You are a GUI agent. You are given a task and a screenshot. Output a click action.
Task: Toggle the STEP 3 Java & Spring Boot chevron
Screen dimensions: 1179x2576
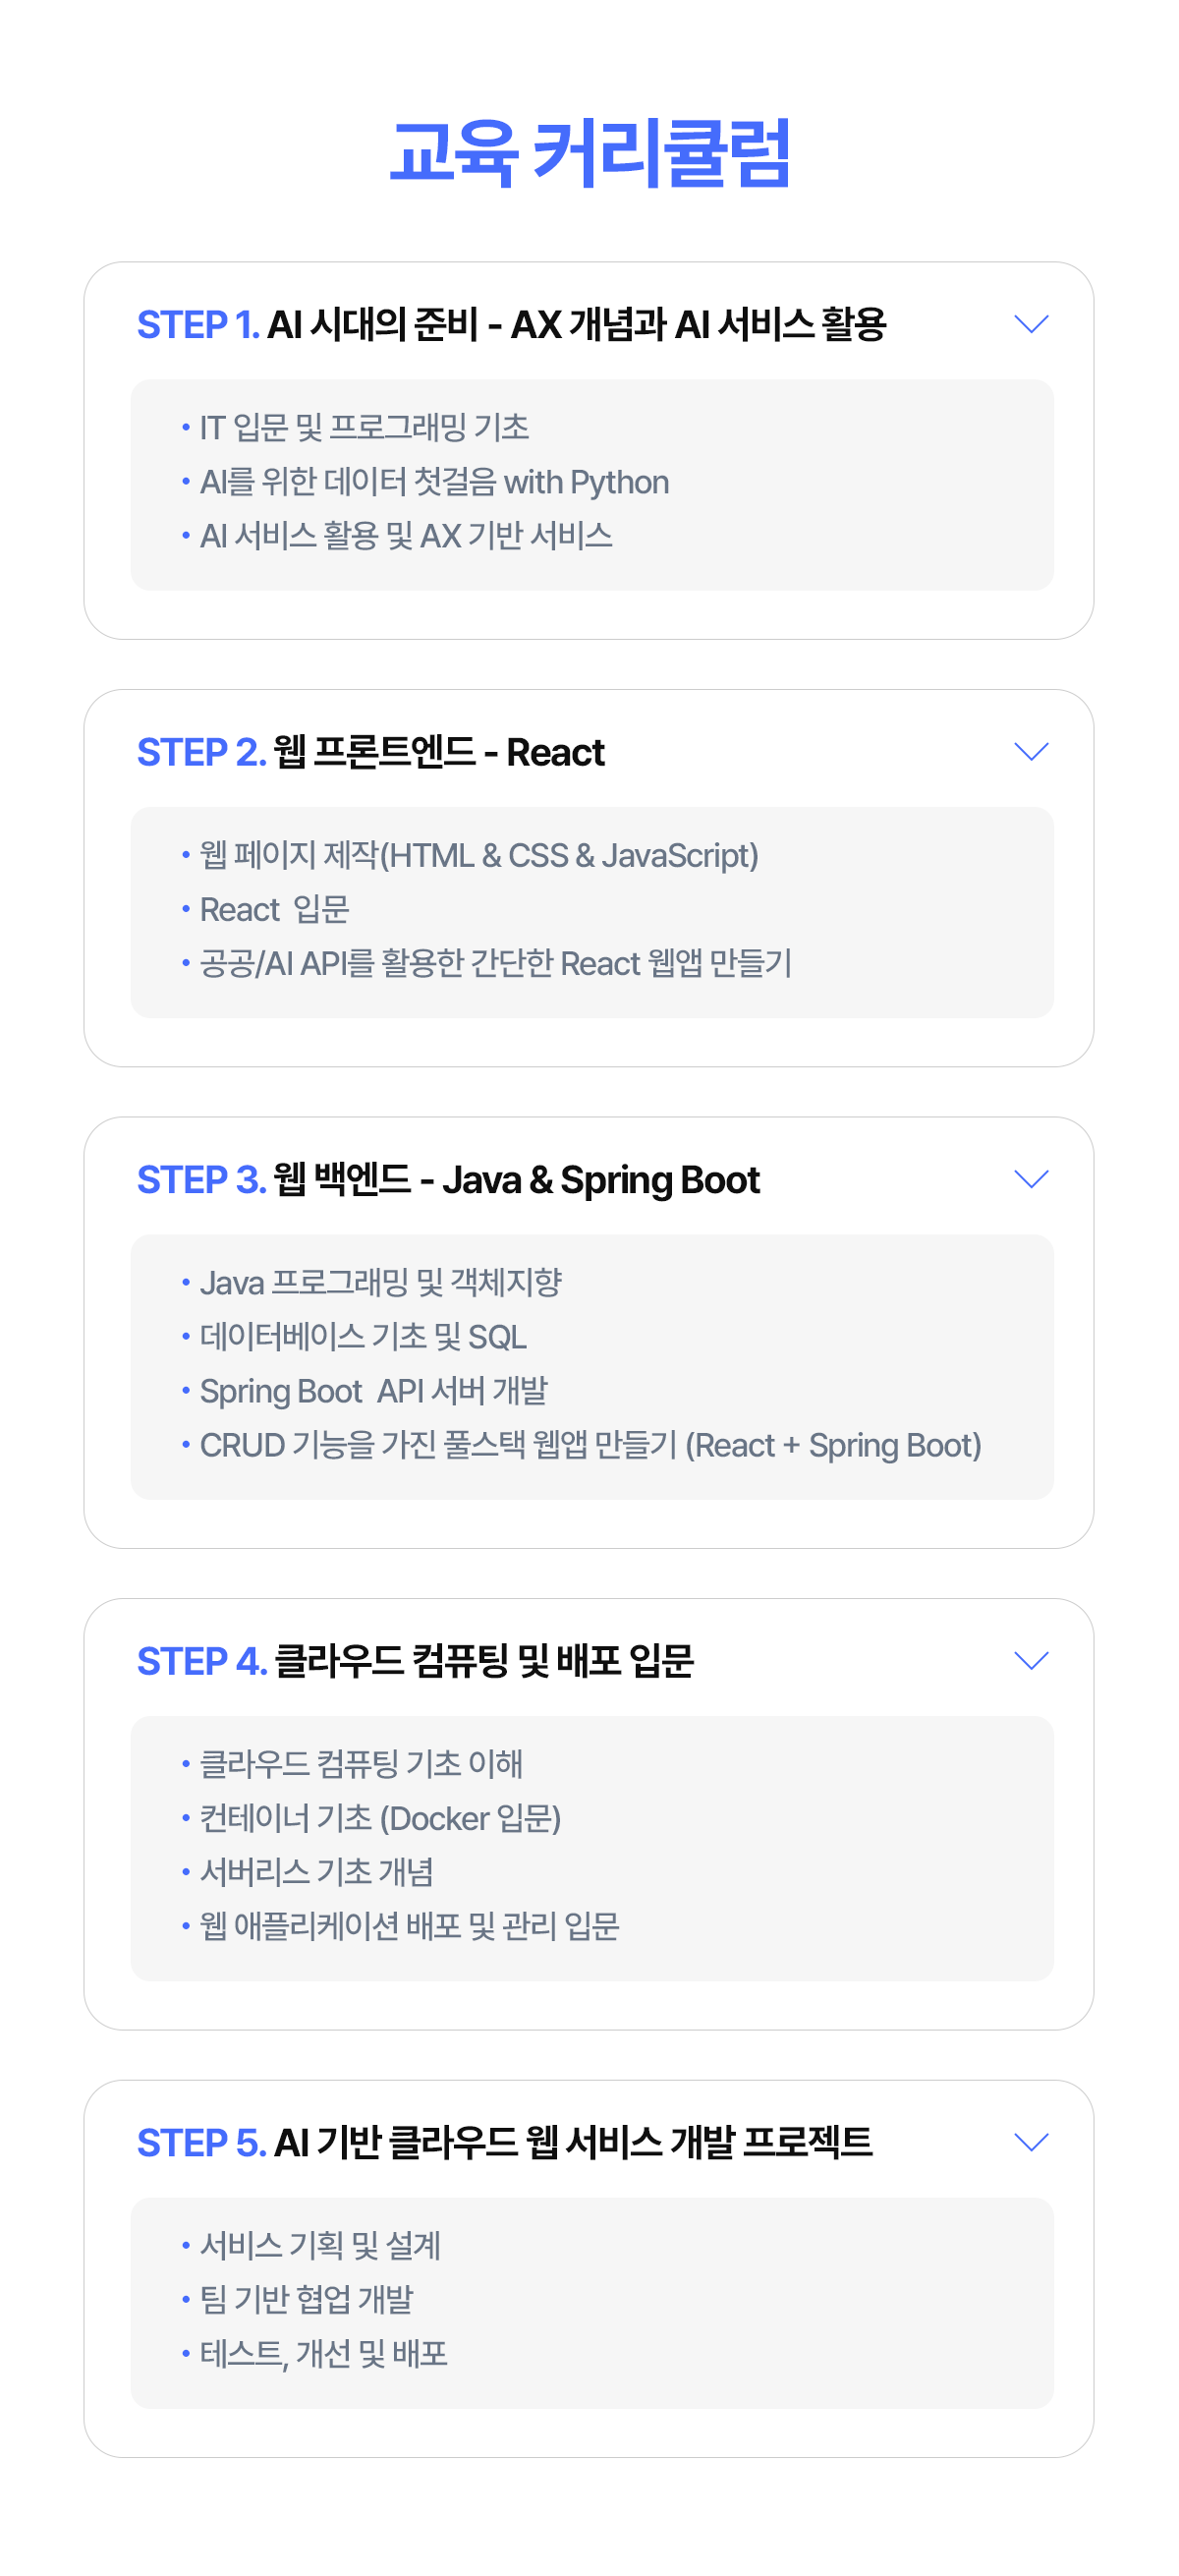[1031, 1179]
